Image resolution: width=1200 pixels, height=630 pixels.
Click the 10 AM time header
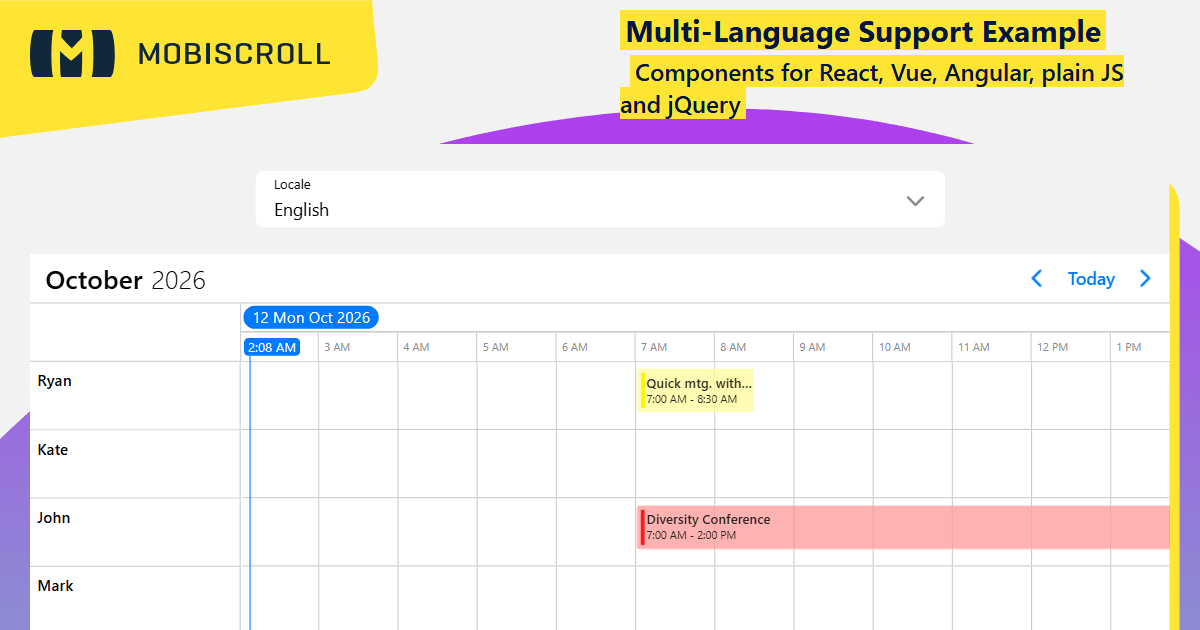pyautogui.click(x=895, y=347)
